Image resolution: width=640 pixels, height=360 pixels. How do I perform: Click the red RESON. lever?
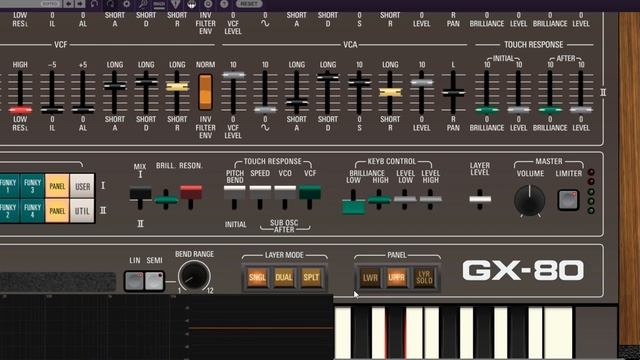coord(191,192)
